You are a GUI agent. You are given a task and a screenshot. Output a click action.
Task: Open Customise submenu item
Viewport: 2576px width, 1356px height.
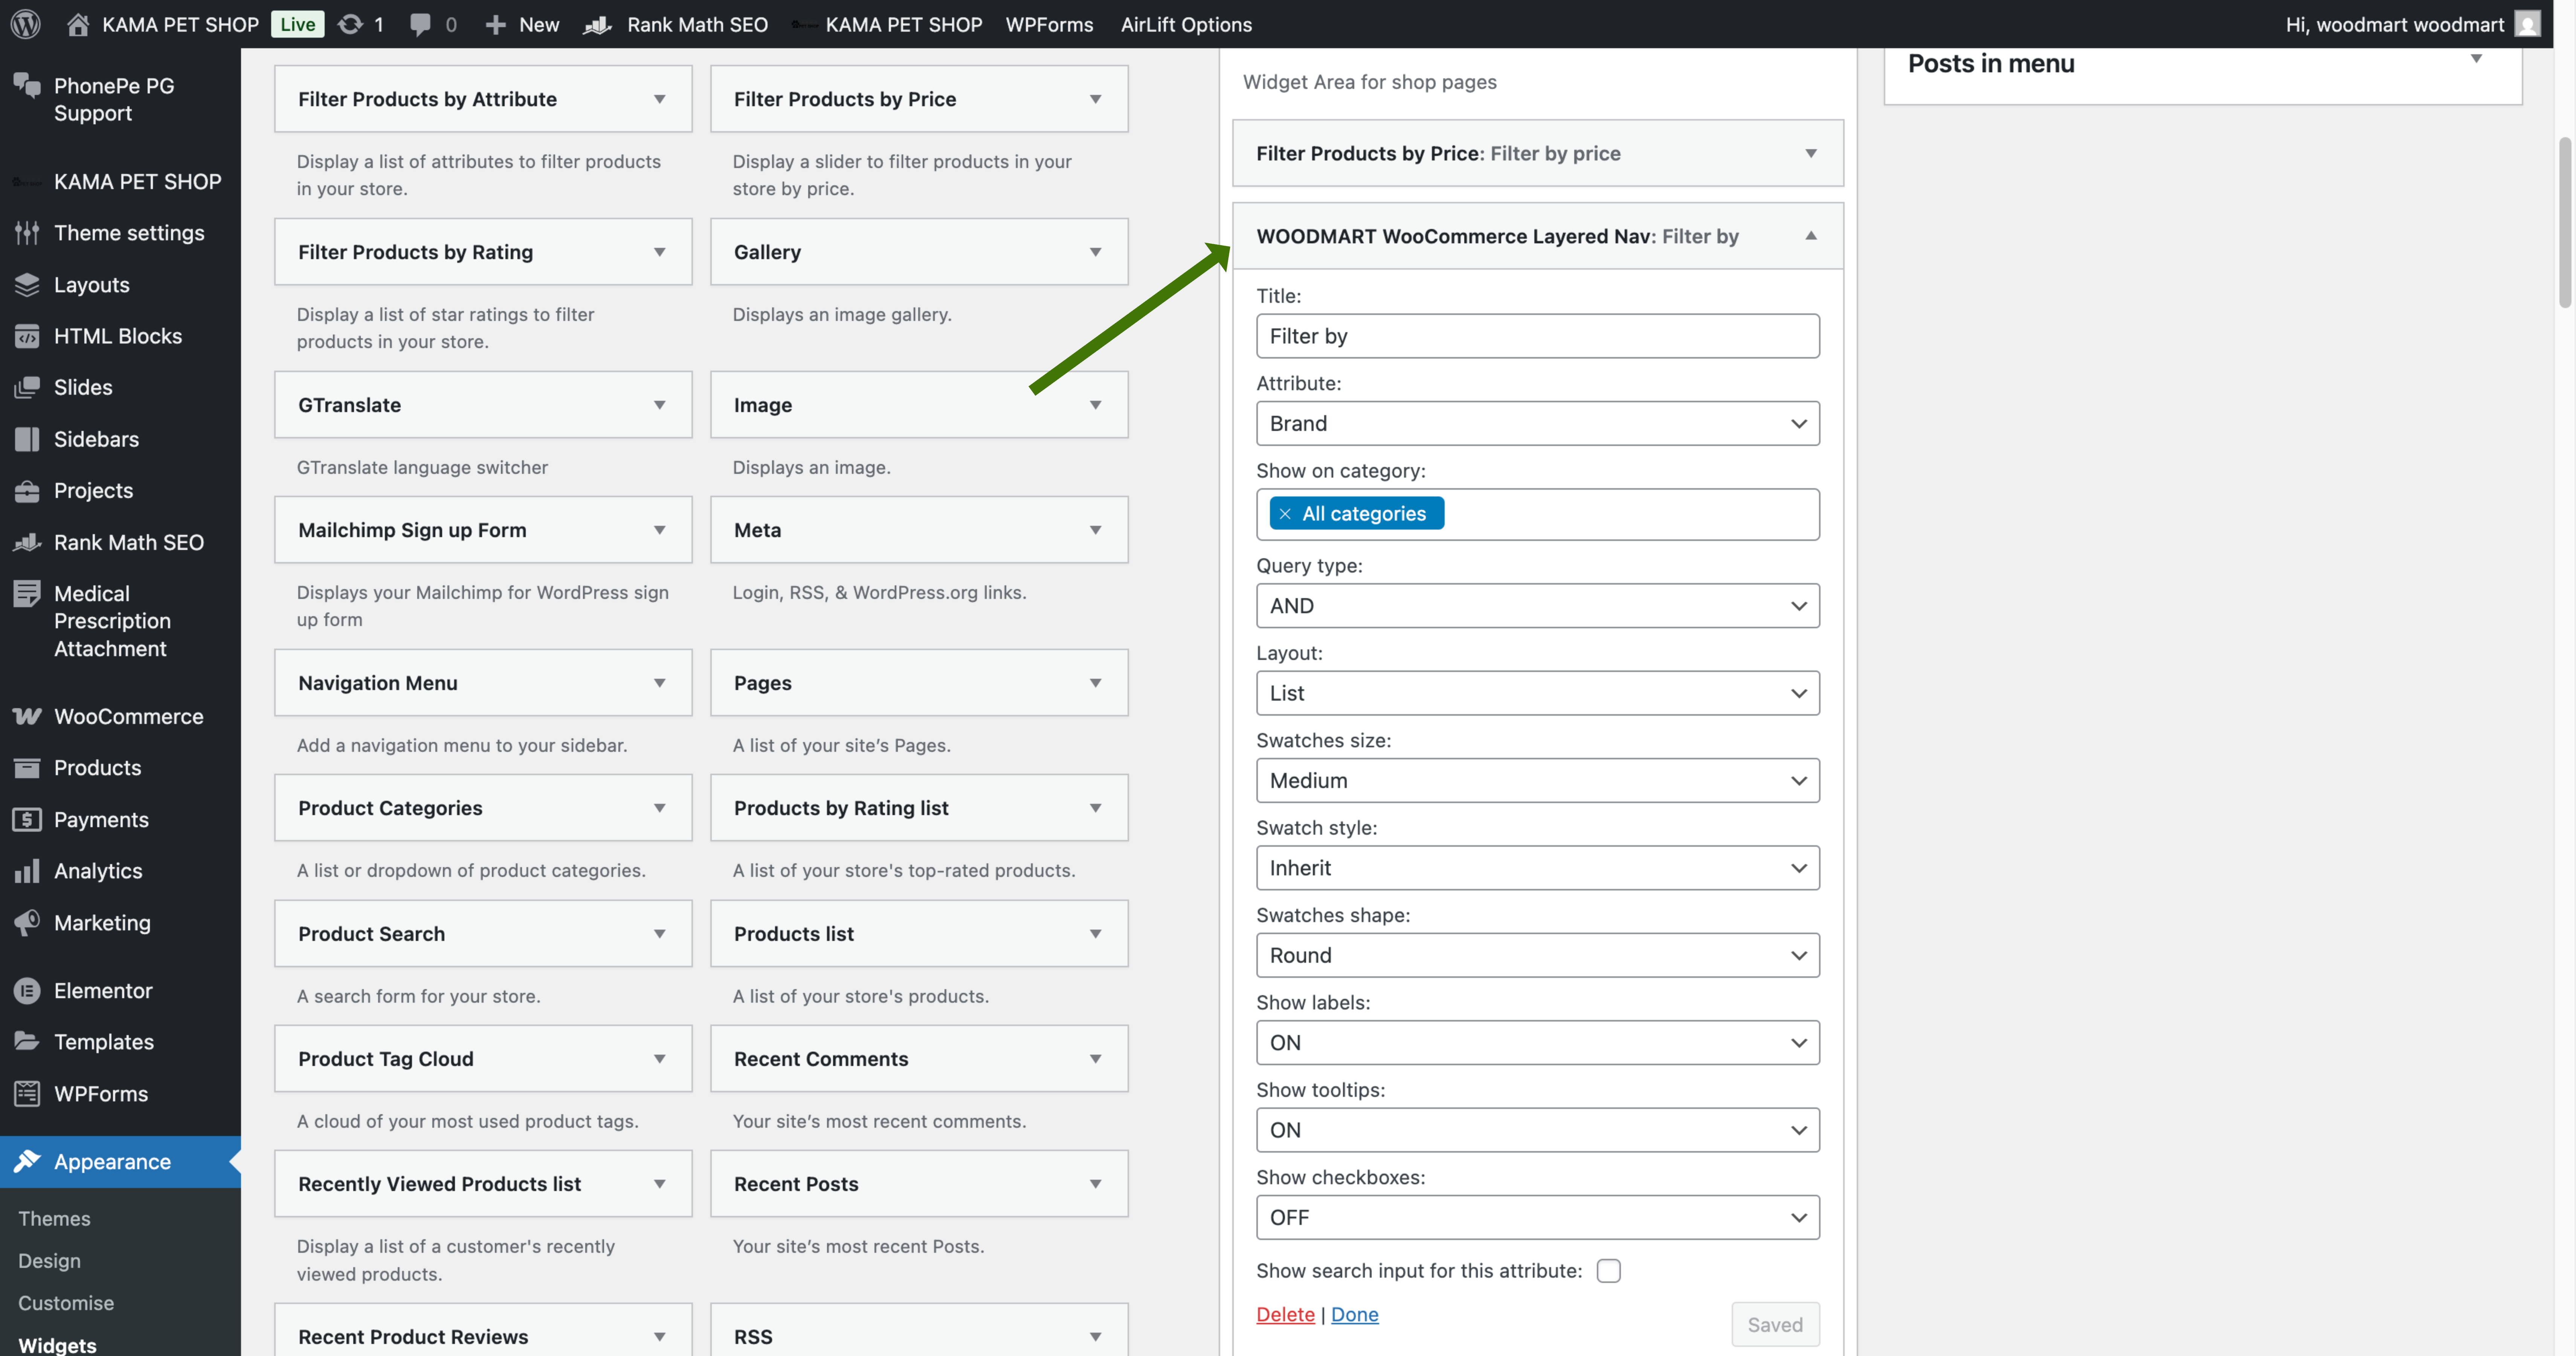click(66, 1303)
